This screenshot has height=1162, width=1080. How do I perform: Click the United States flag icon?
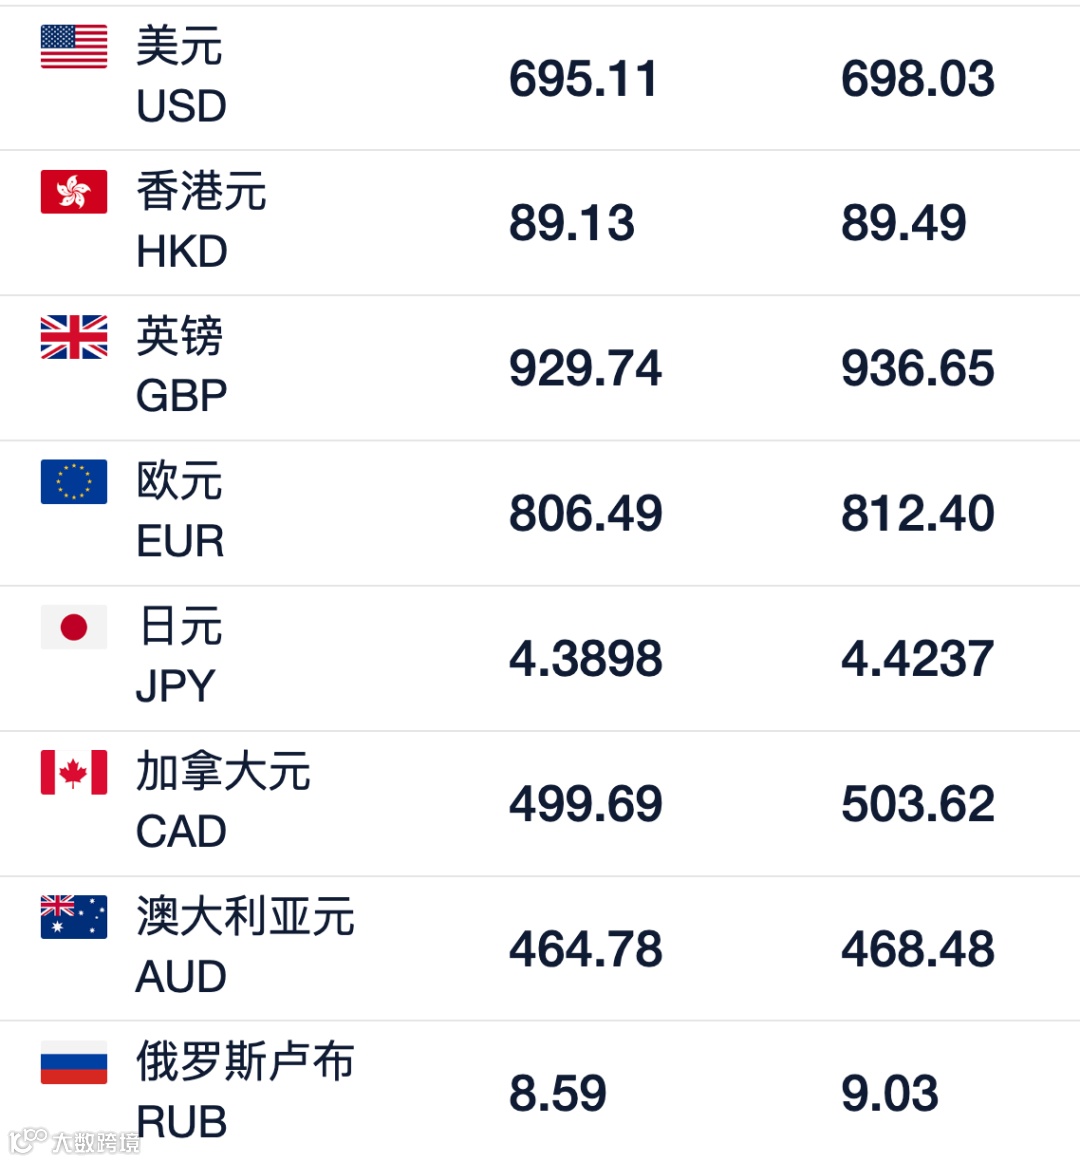[x=73, y=47]
